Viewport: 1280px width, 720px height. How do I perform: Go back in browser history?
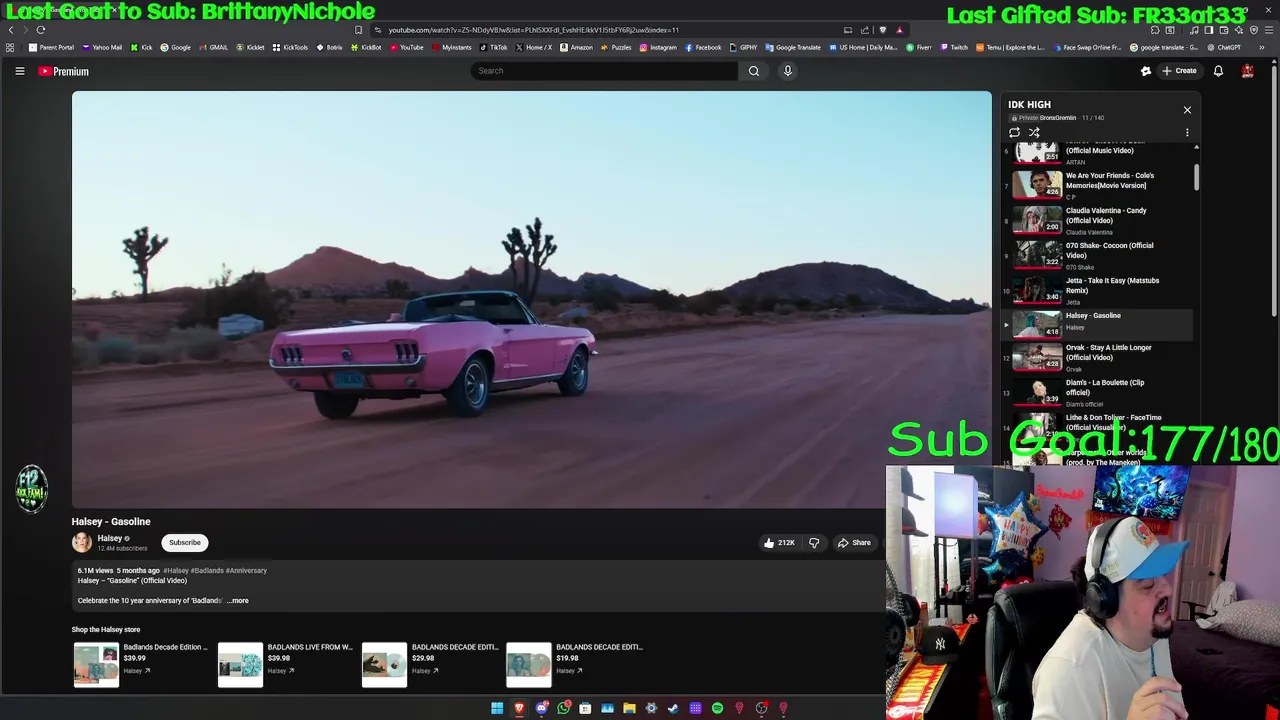point(11,30)
